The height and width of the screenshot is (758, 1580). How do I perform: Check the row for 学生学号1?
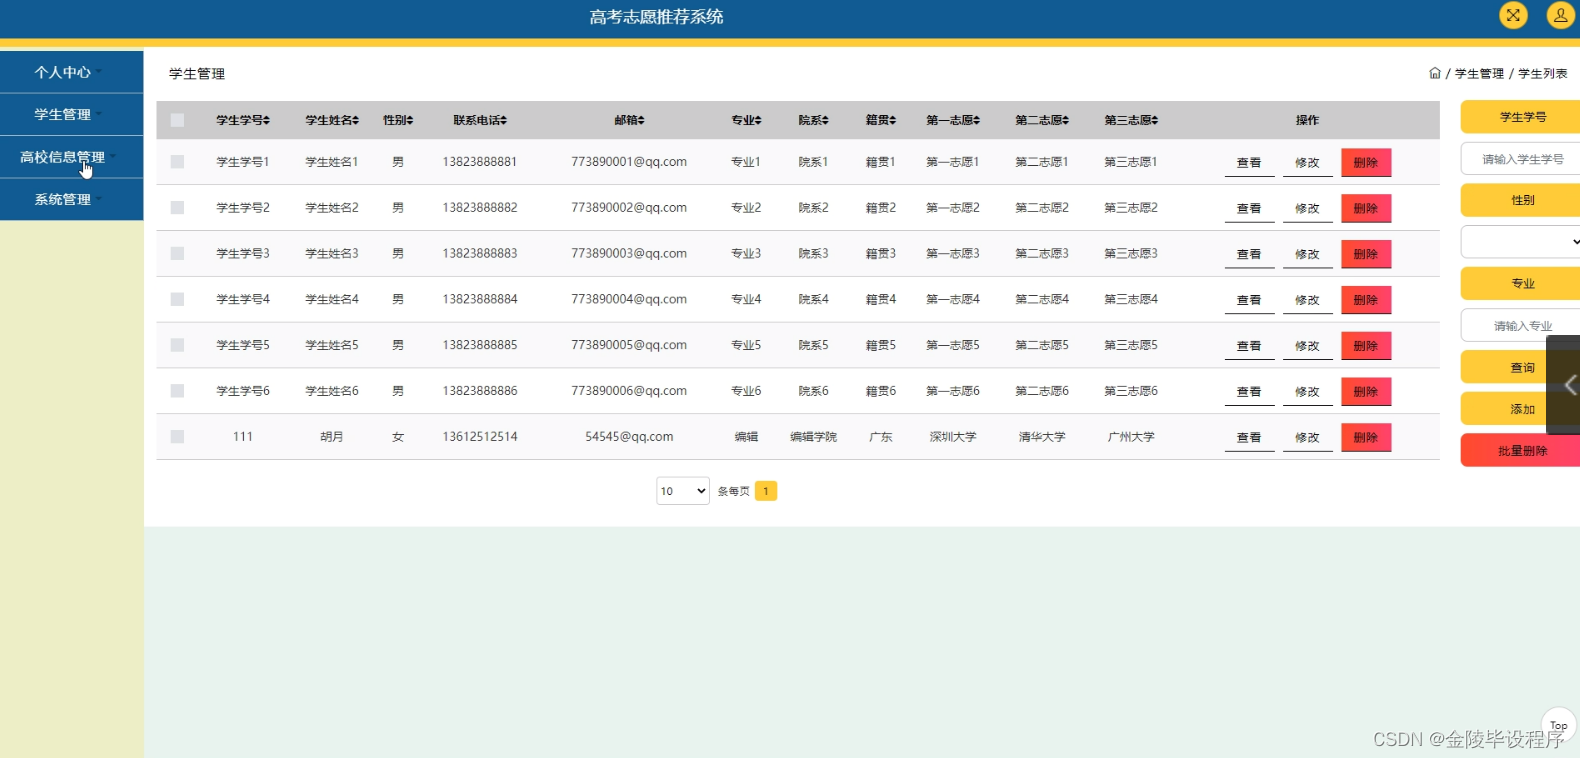point(177,162)
